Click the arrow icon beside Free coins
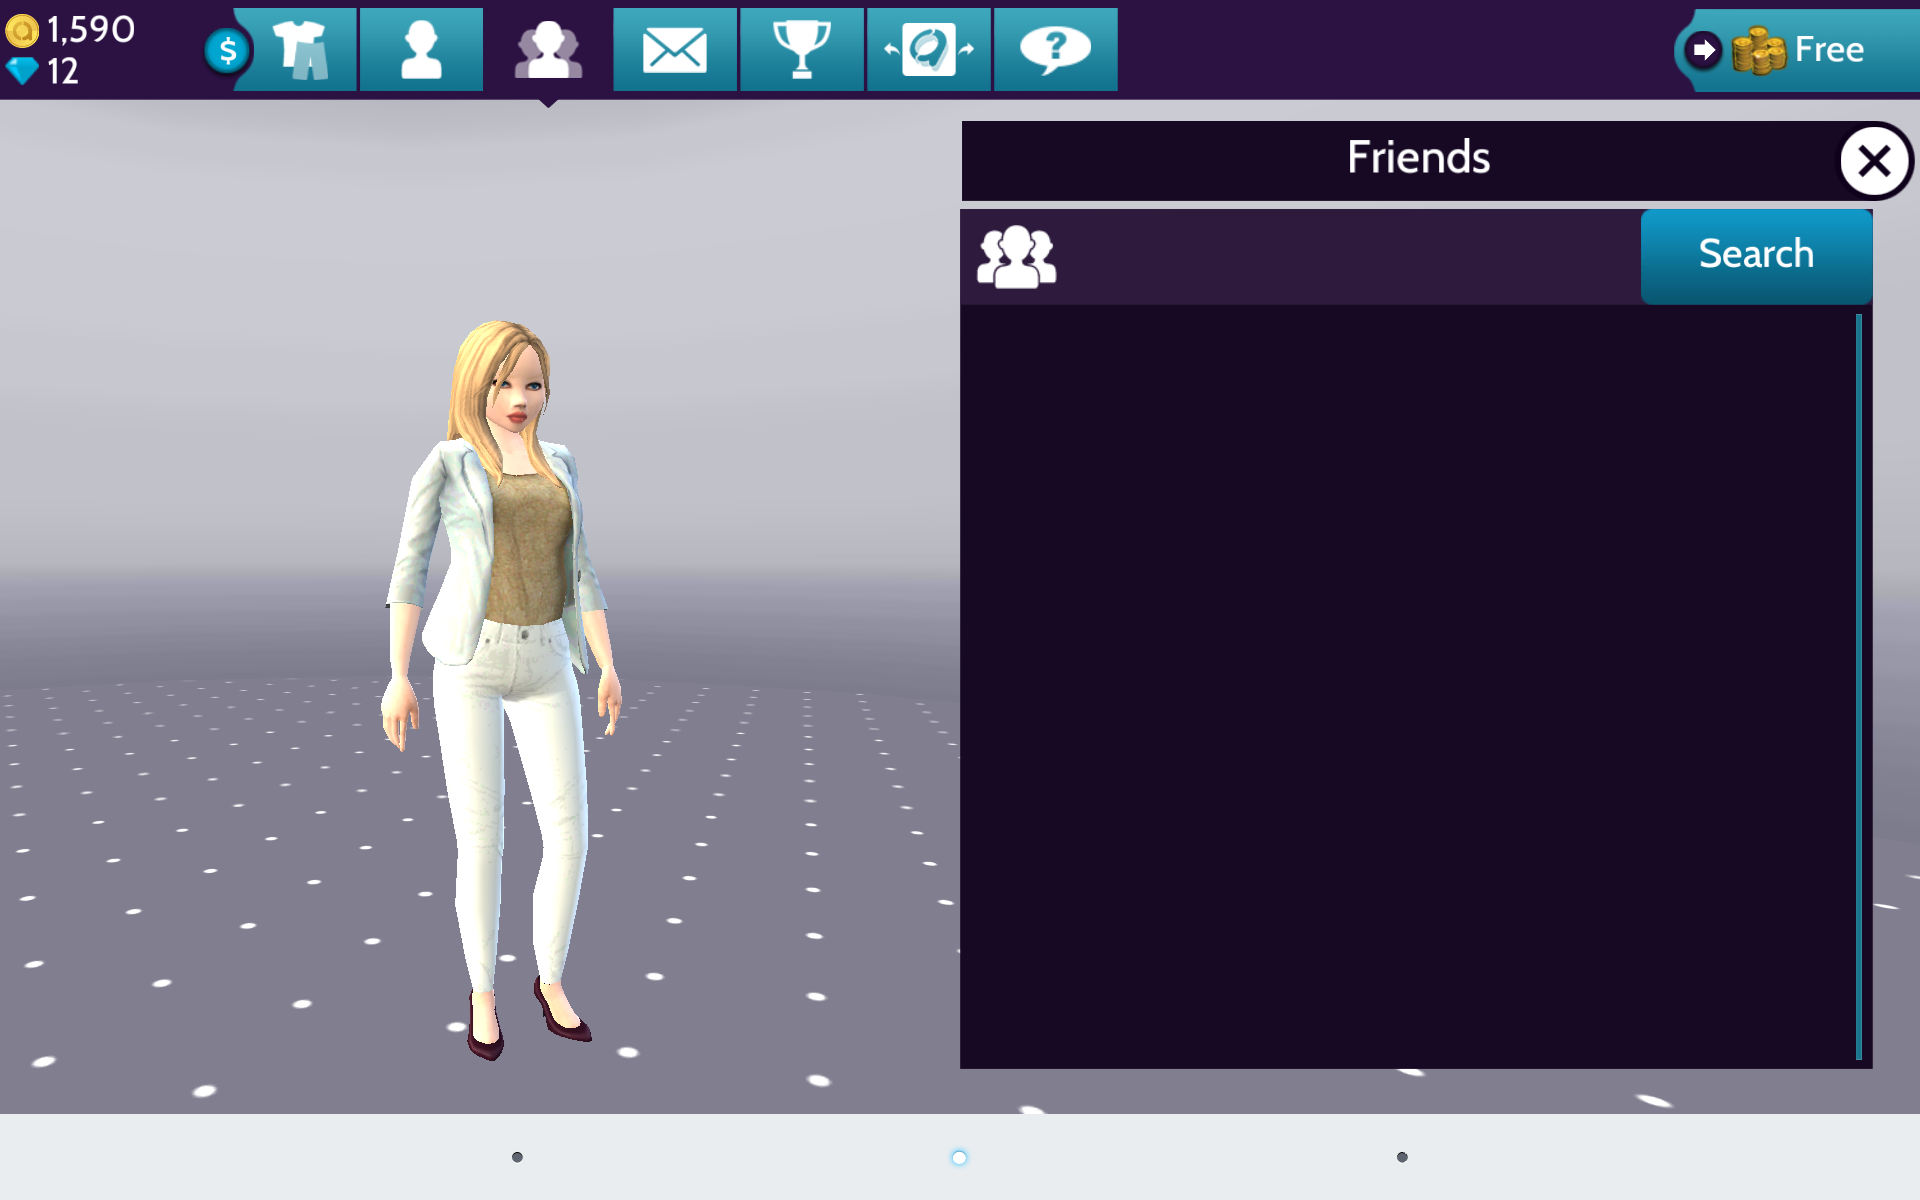Image resolution: width=1920 pixels, height=1200 pixels. pyautogui.click(x=1703, y=50)
